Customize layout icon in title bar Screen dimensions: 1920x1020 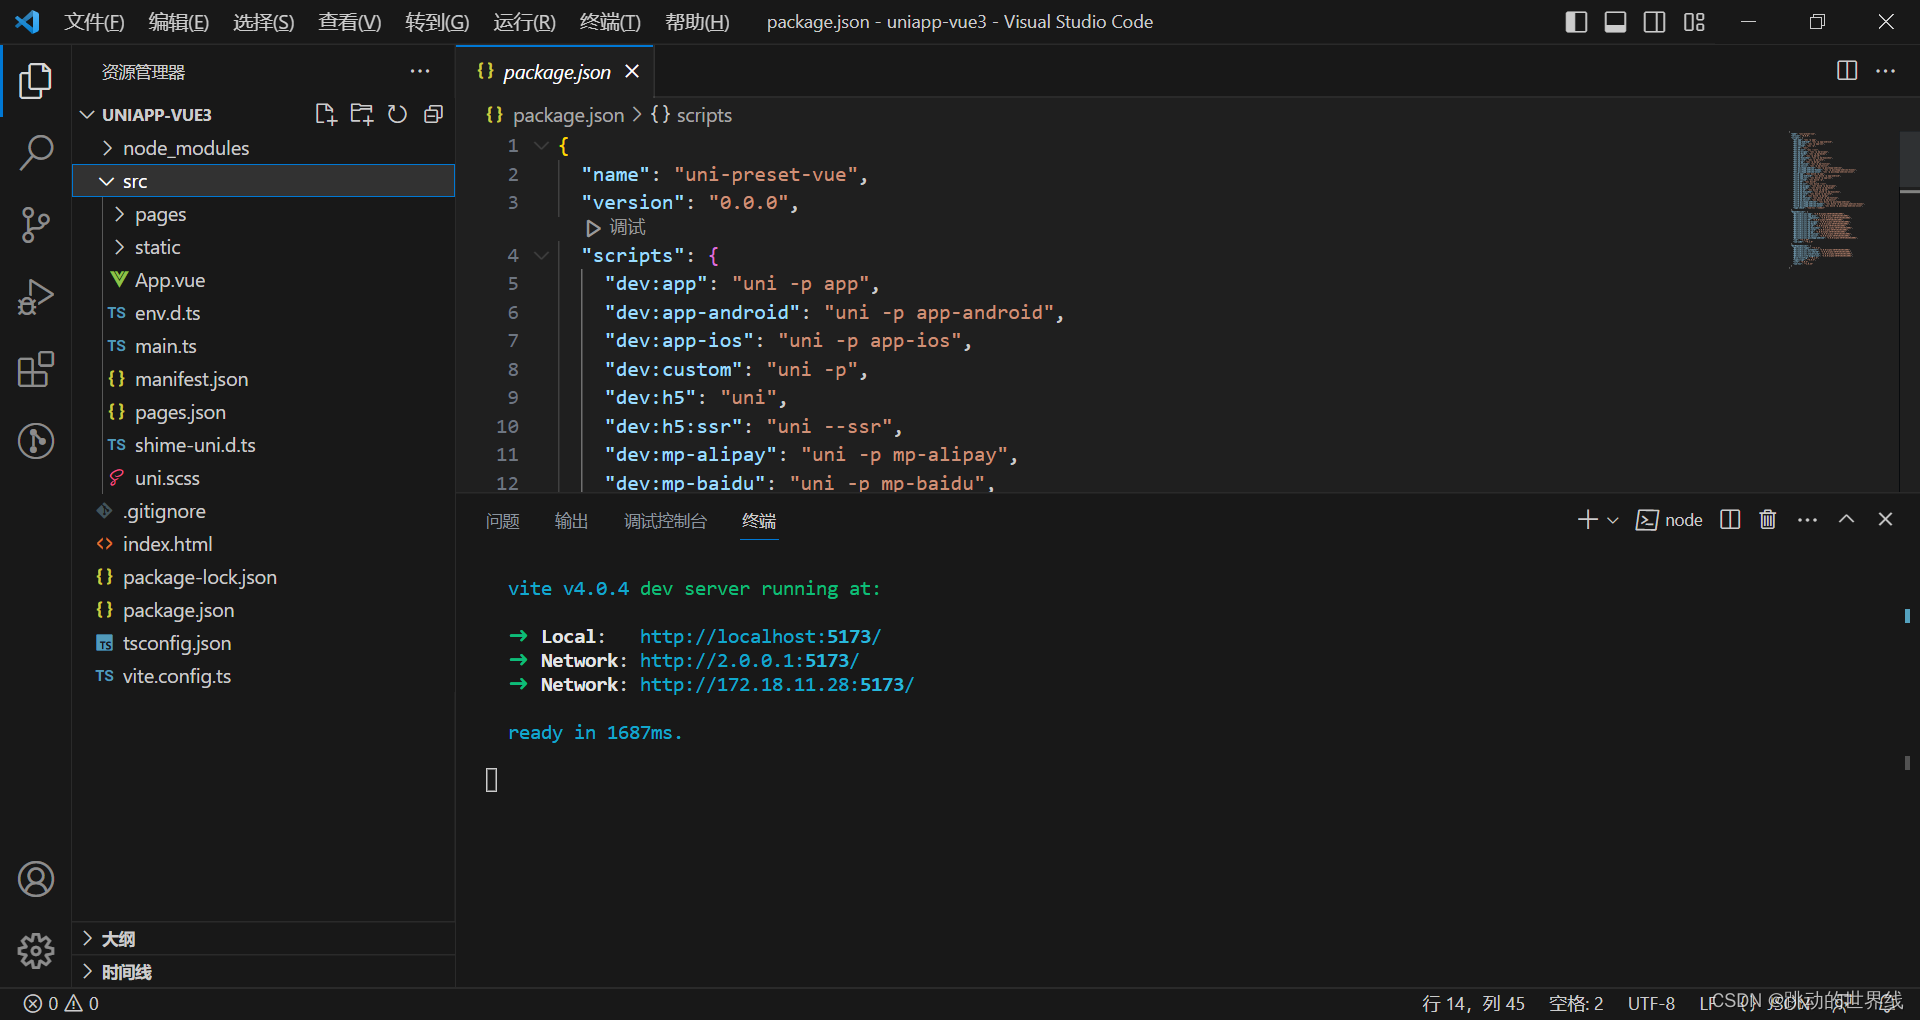coord(1694,22)
